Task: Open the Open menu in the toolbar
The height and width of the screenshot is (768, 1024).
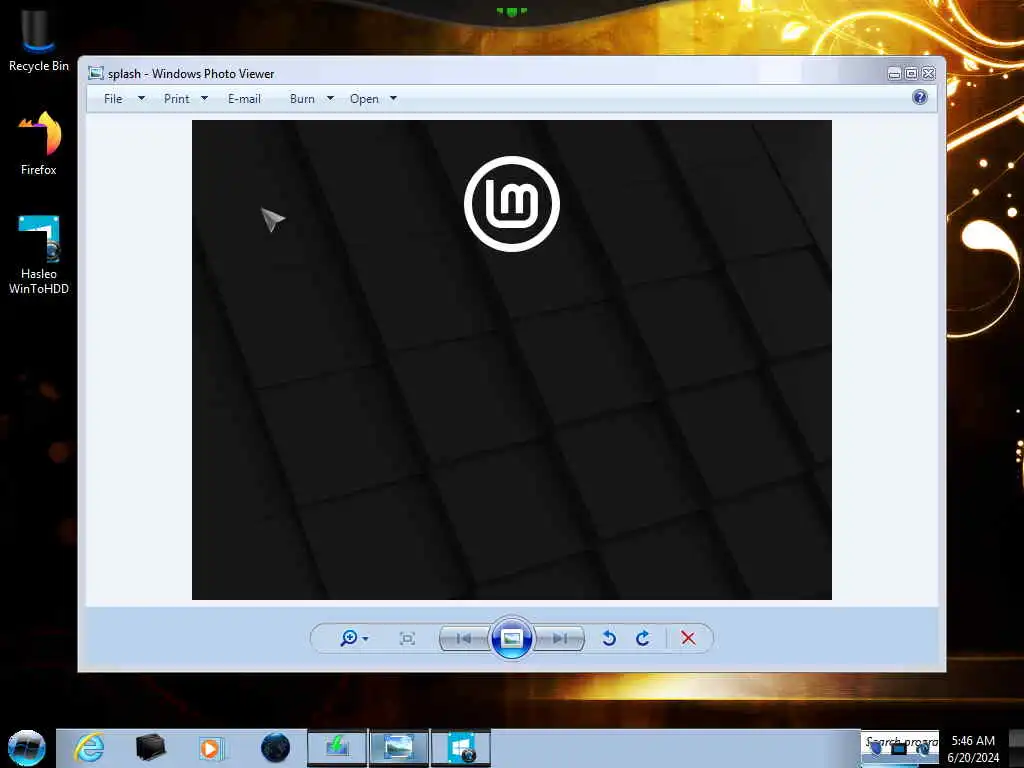Action: (x=364, y=99)
